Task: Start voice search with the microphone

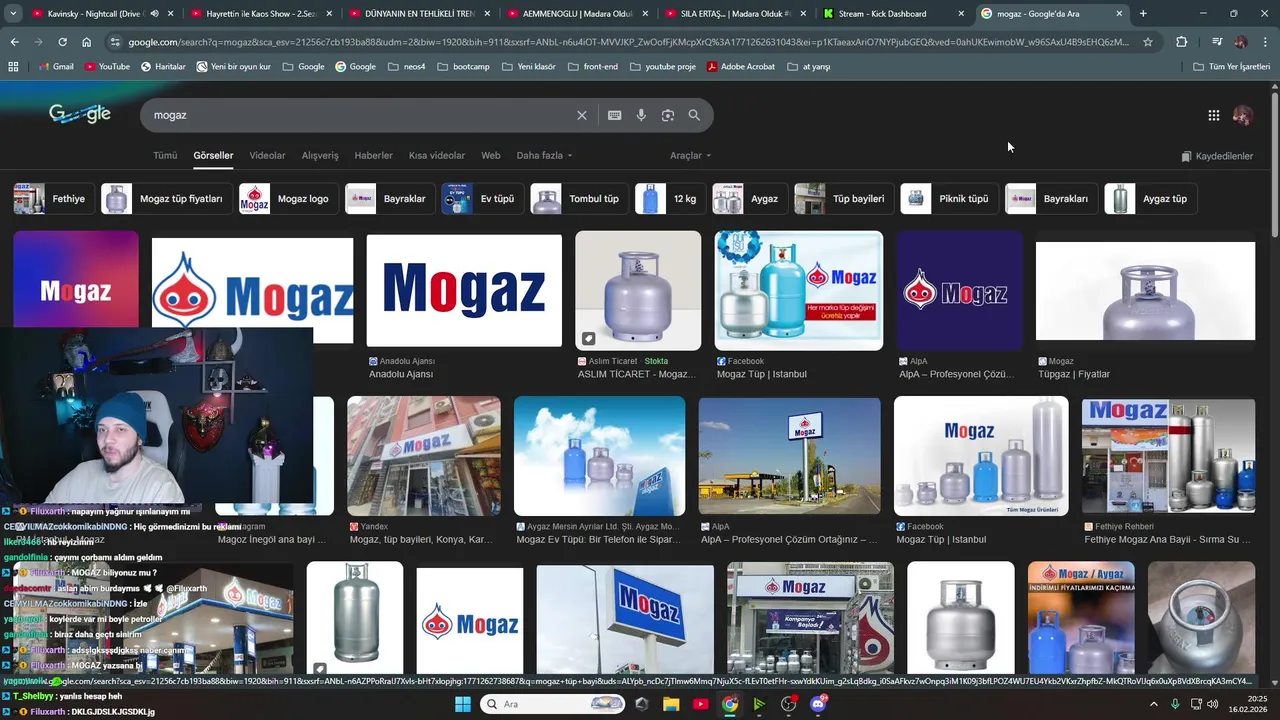Action: point(641,115)
